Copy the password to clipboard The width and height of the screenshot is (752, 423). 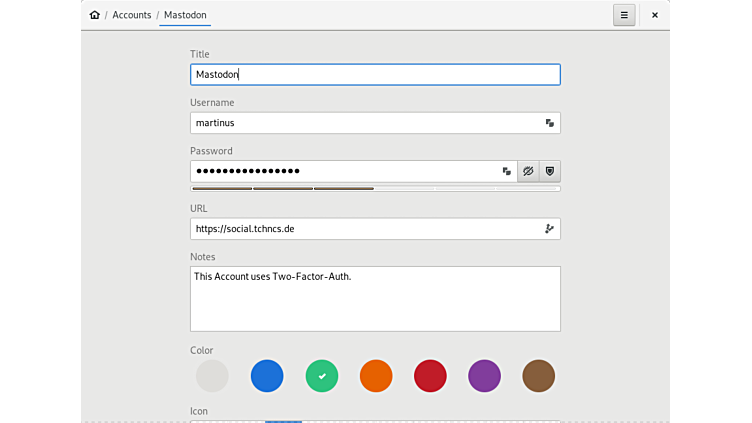506,171
